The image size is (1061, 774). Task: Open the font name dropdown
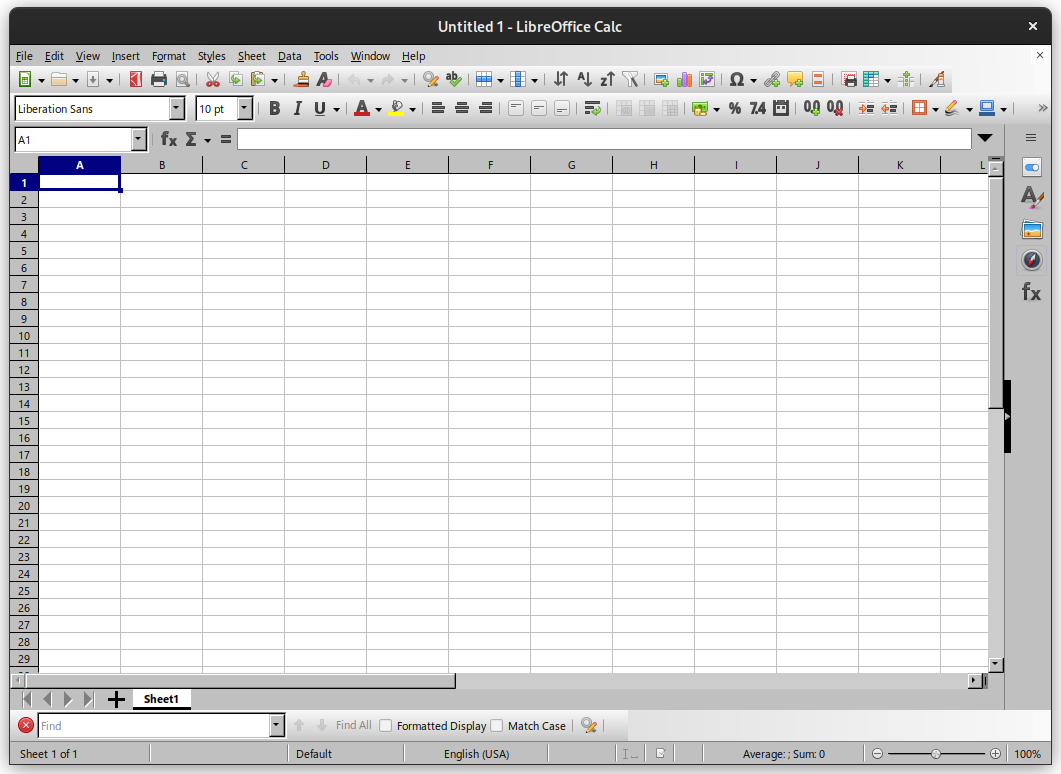click(x=176, y=108)
